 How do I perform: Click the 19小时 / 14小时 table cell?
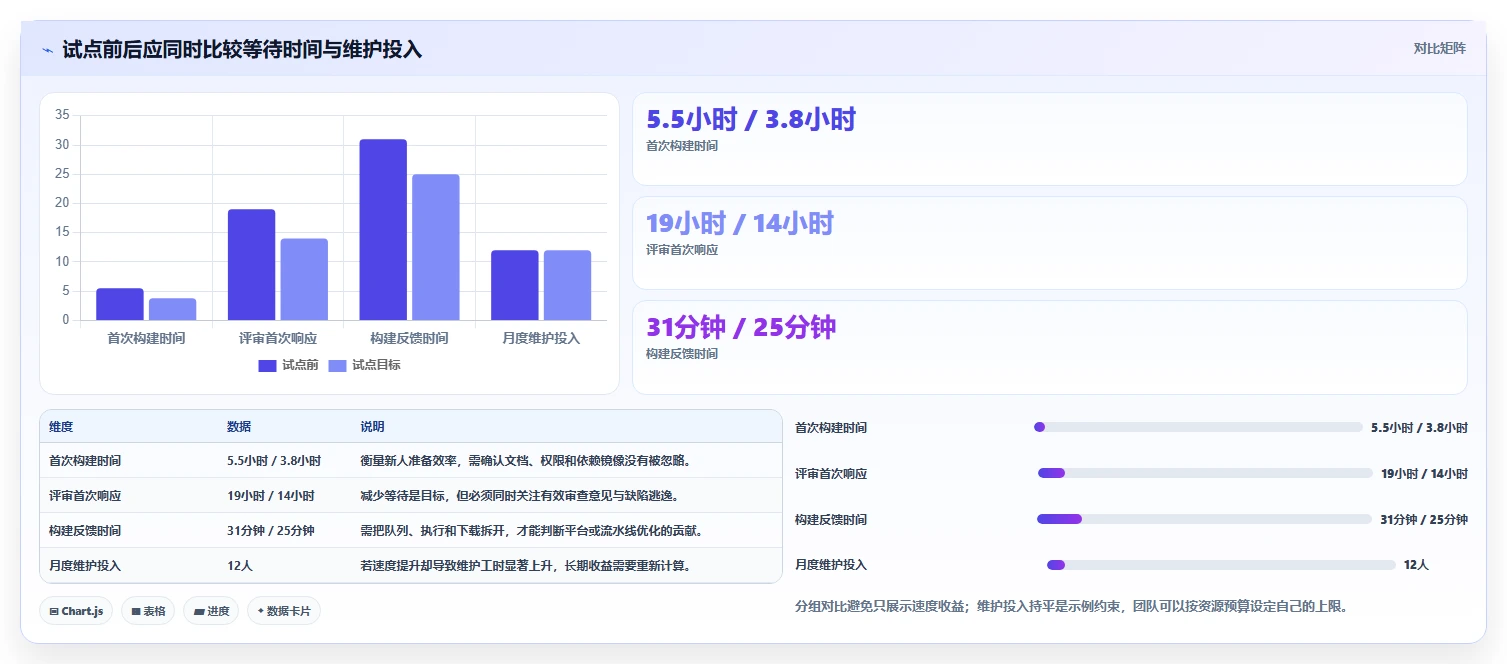click(x=271, y=496)
